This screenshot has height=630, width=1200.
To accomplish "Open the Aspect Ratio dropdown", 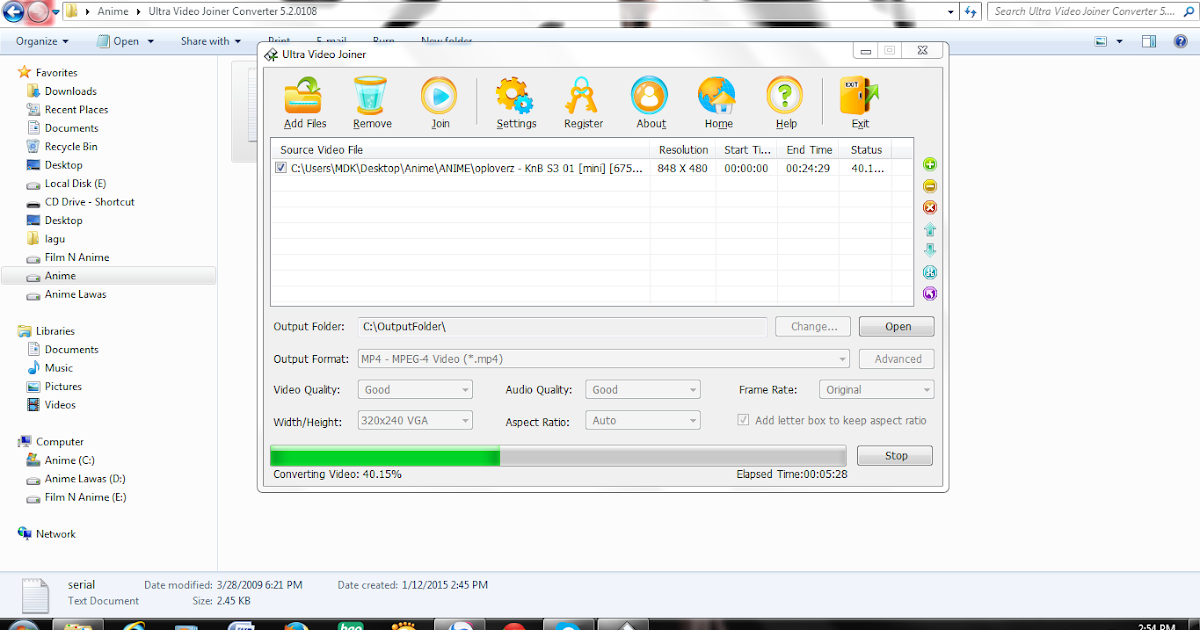I will pyautogui.click(x=643, y=421).
